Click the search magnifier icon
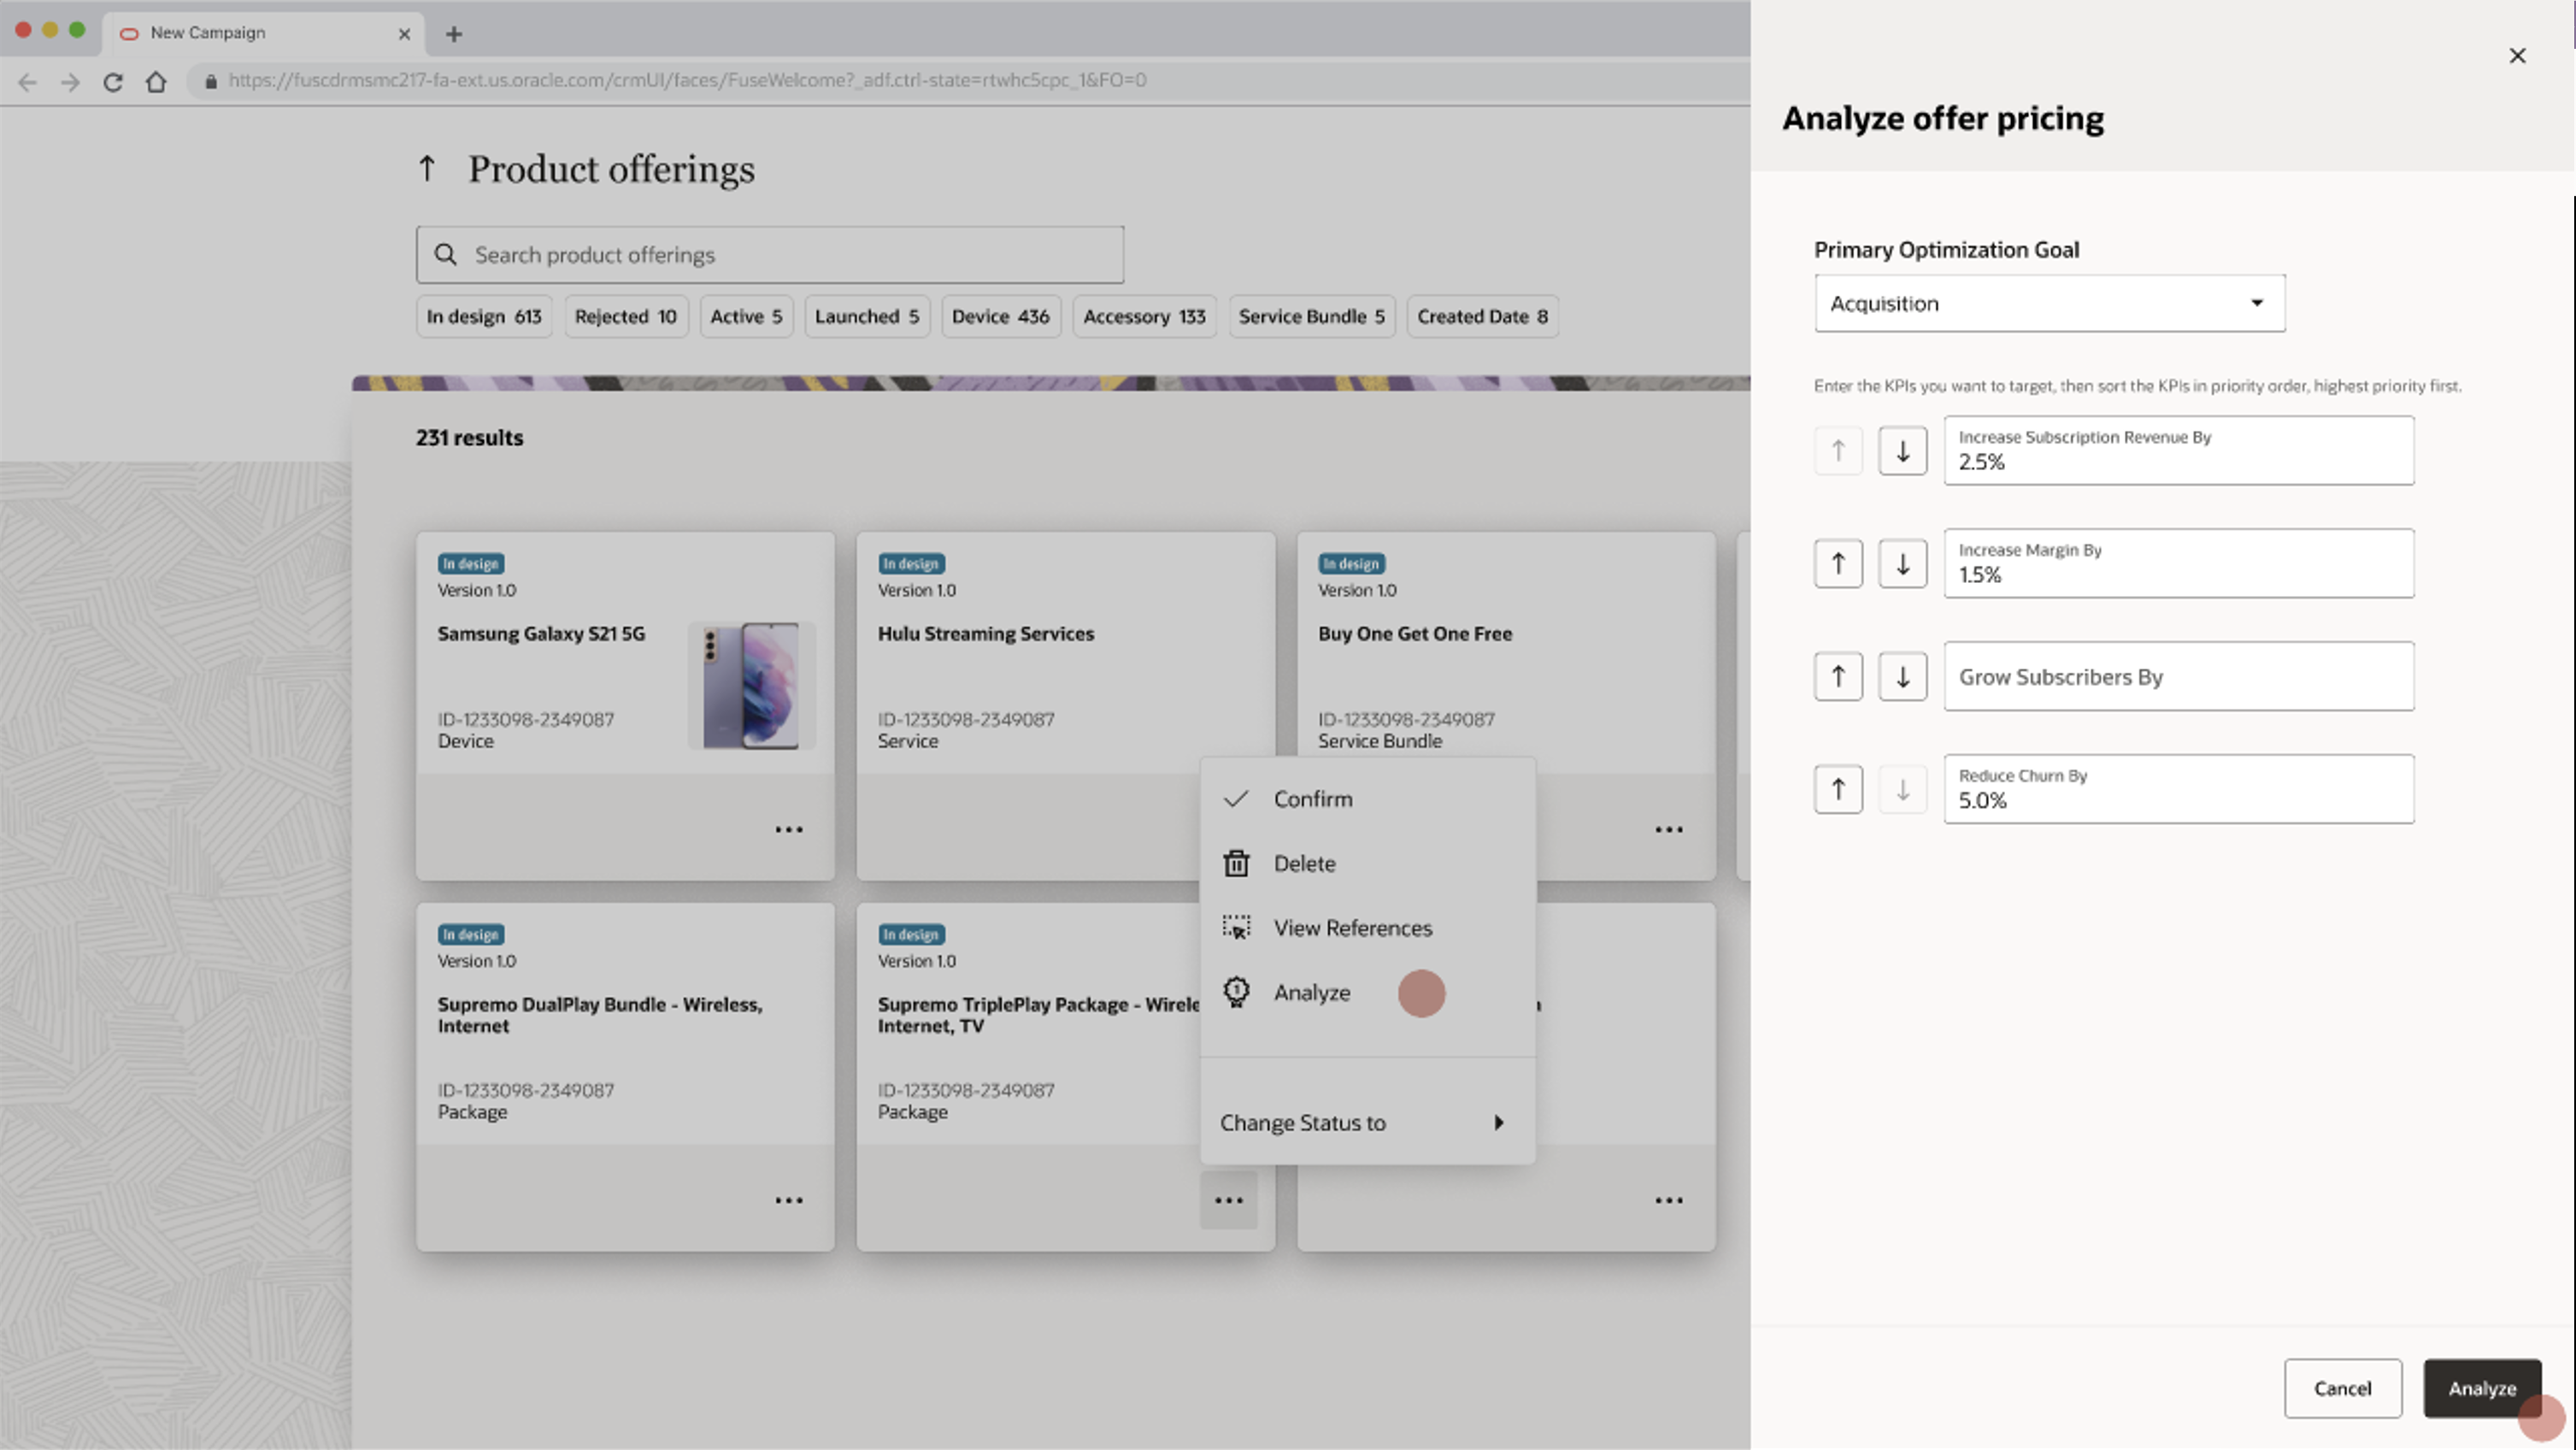Image resolution: width=2576 pixels, height=1450 pixels. (x=447, y=255)
